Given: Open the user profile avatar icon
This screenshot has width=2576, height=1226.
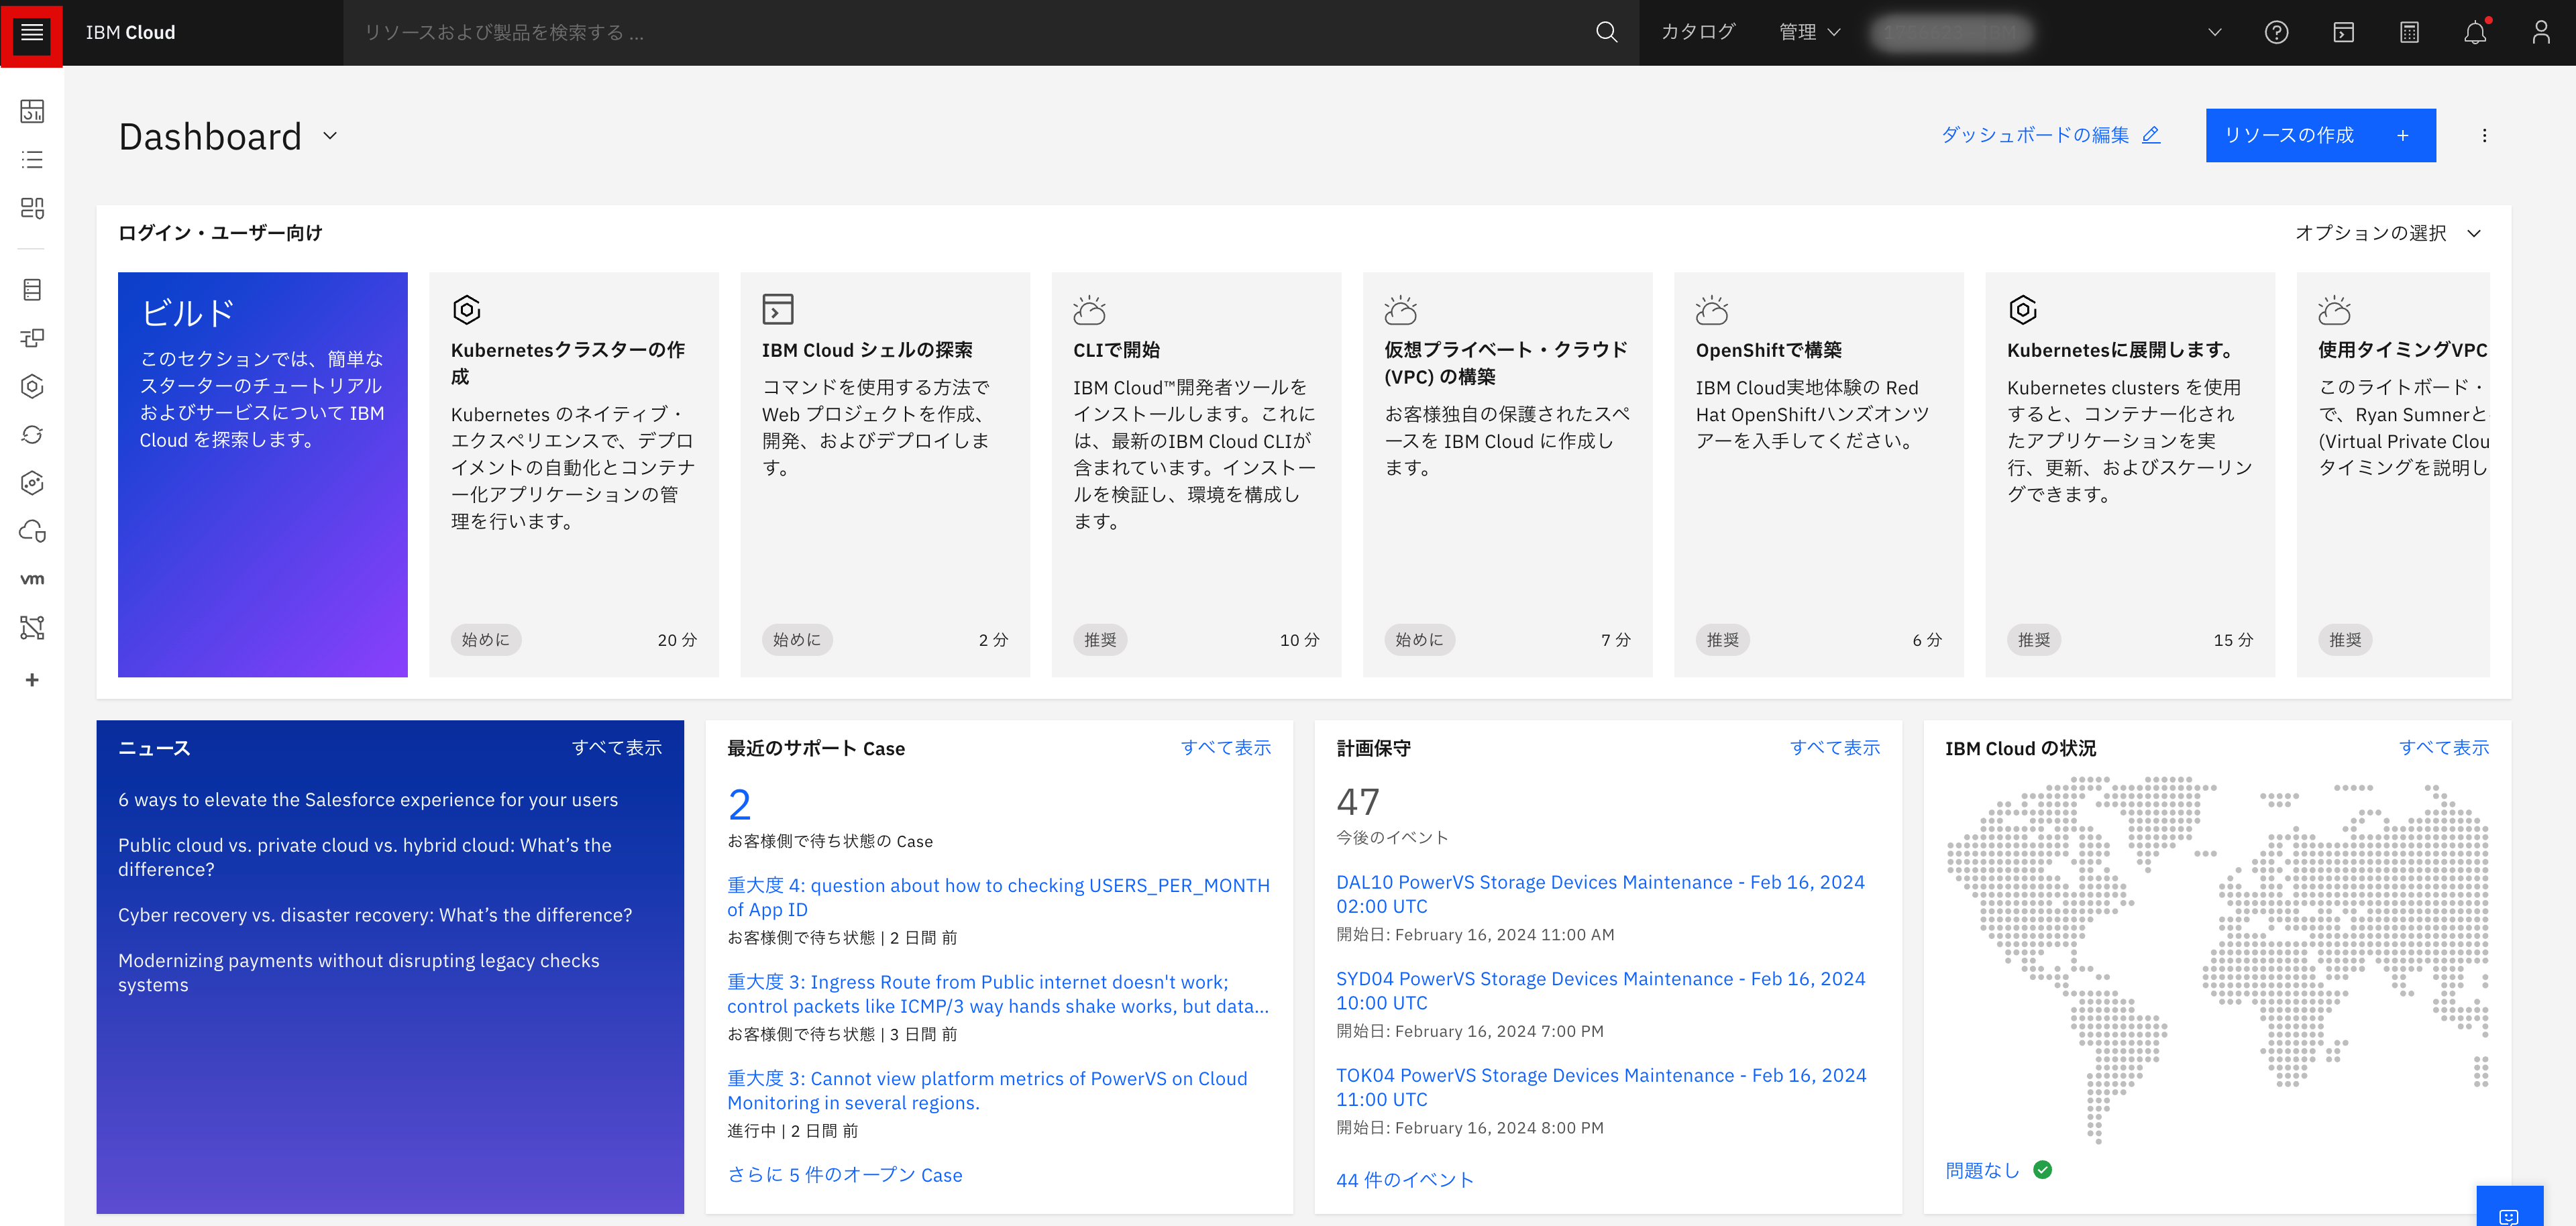Looking at the screenshot, I should click(x=2543, y=32).
